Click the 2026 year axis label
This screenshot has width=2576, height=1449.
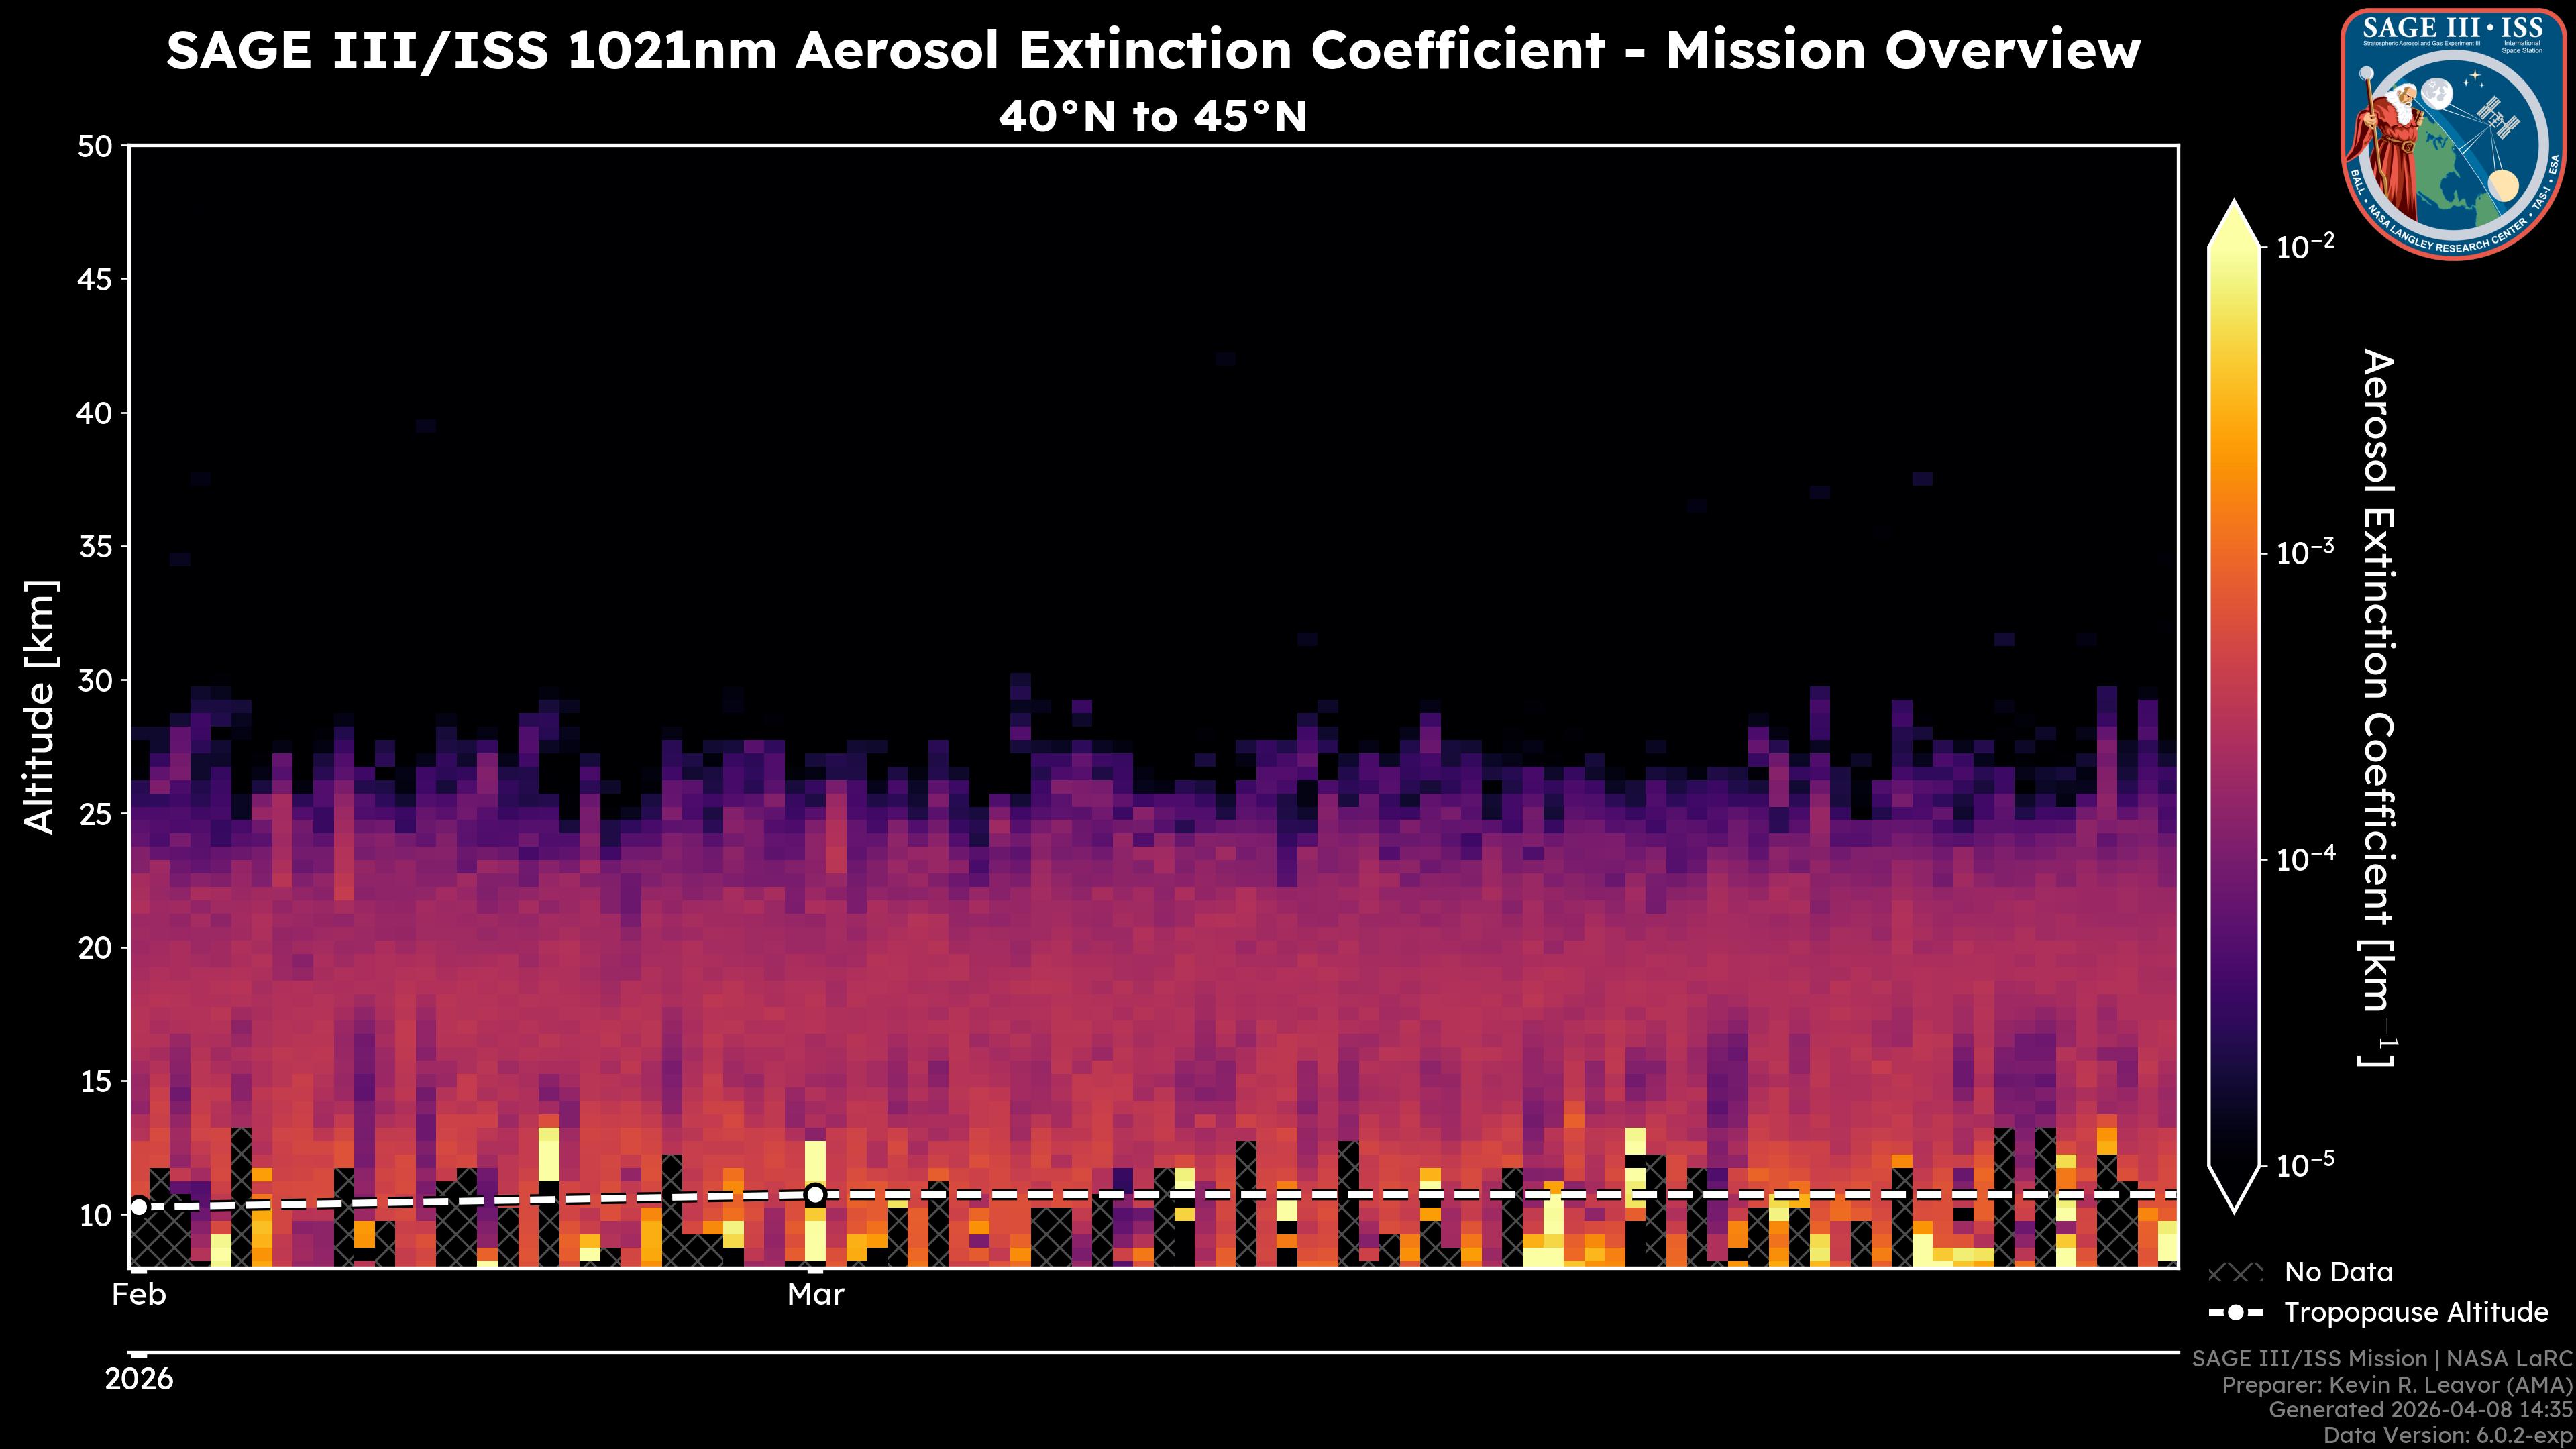pos(139,1379)
